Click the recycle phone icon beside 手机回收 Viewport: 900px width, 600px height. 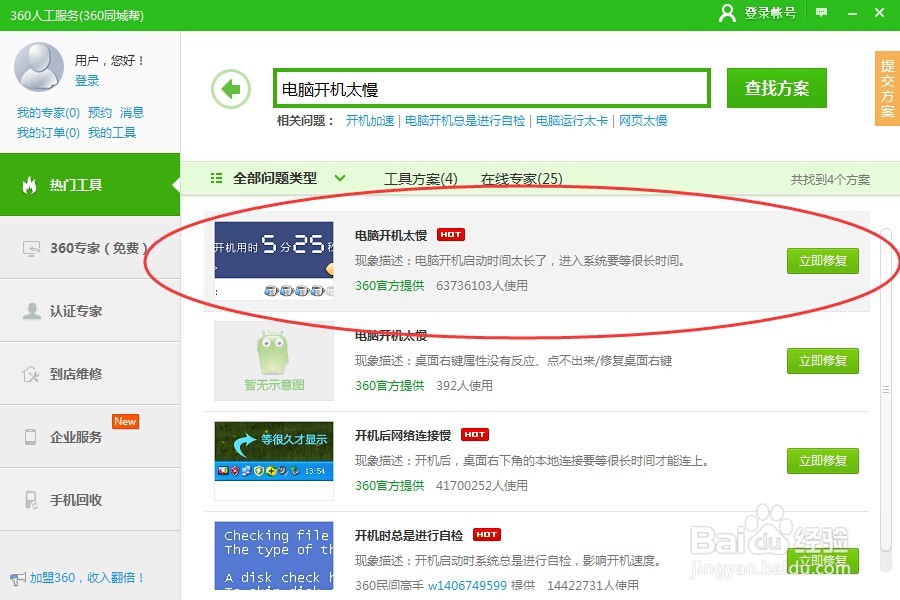click(31, 500)
